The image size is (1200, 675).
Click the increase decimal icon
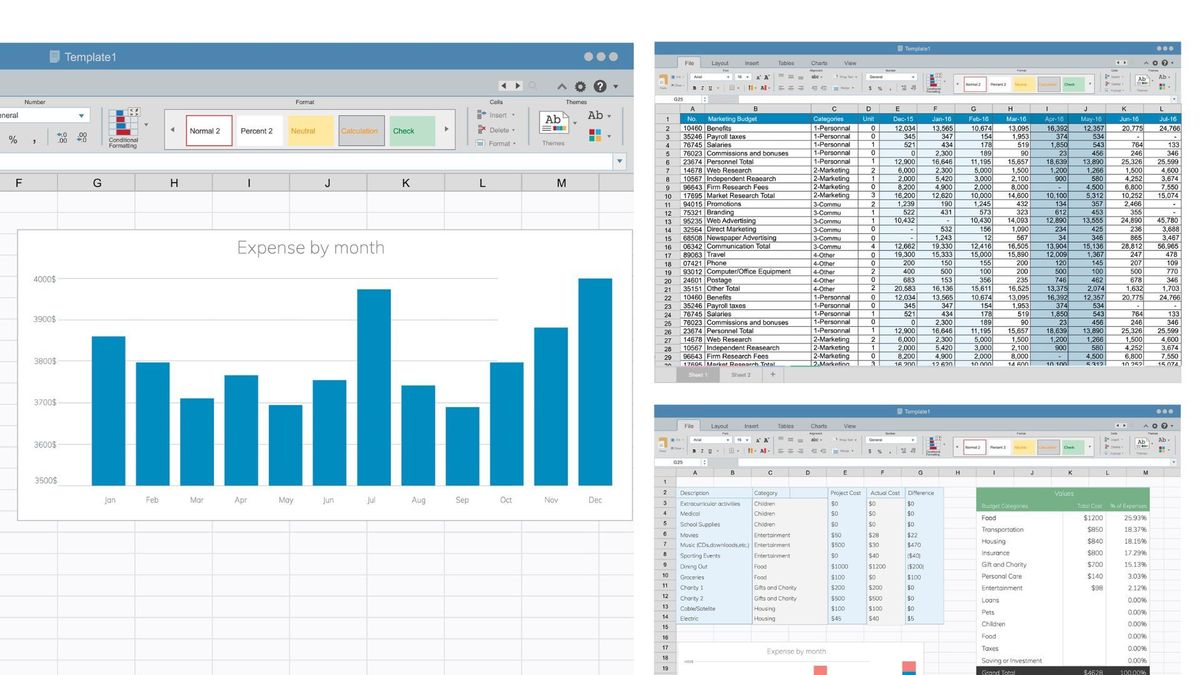[62, 139]
